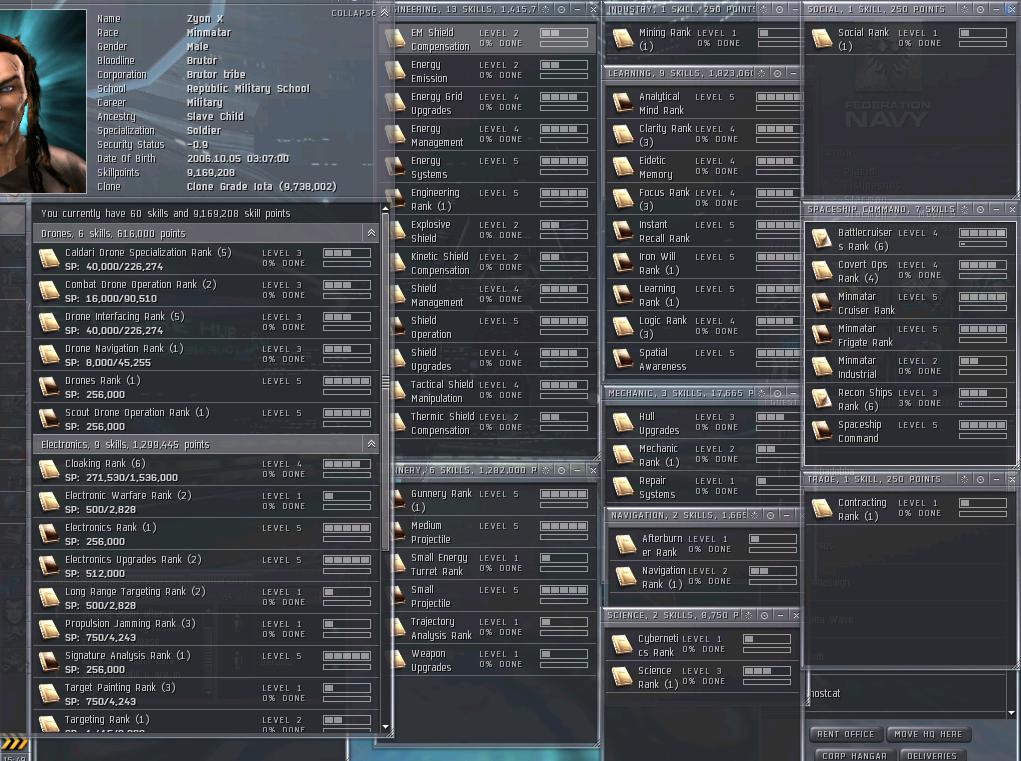
Task: Open Deliveries
Action: point(932,756)
